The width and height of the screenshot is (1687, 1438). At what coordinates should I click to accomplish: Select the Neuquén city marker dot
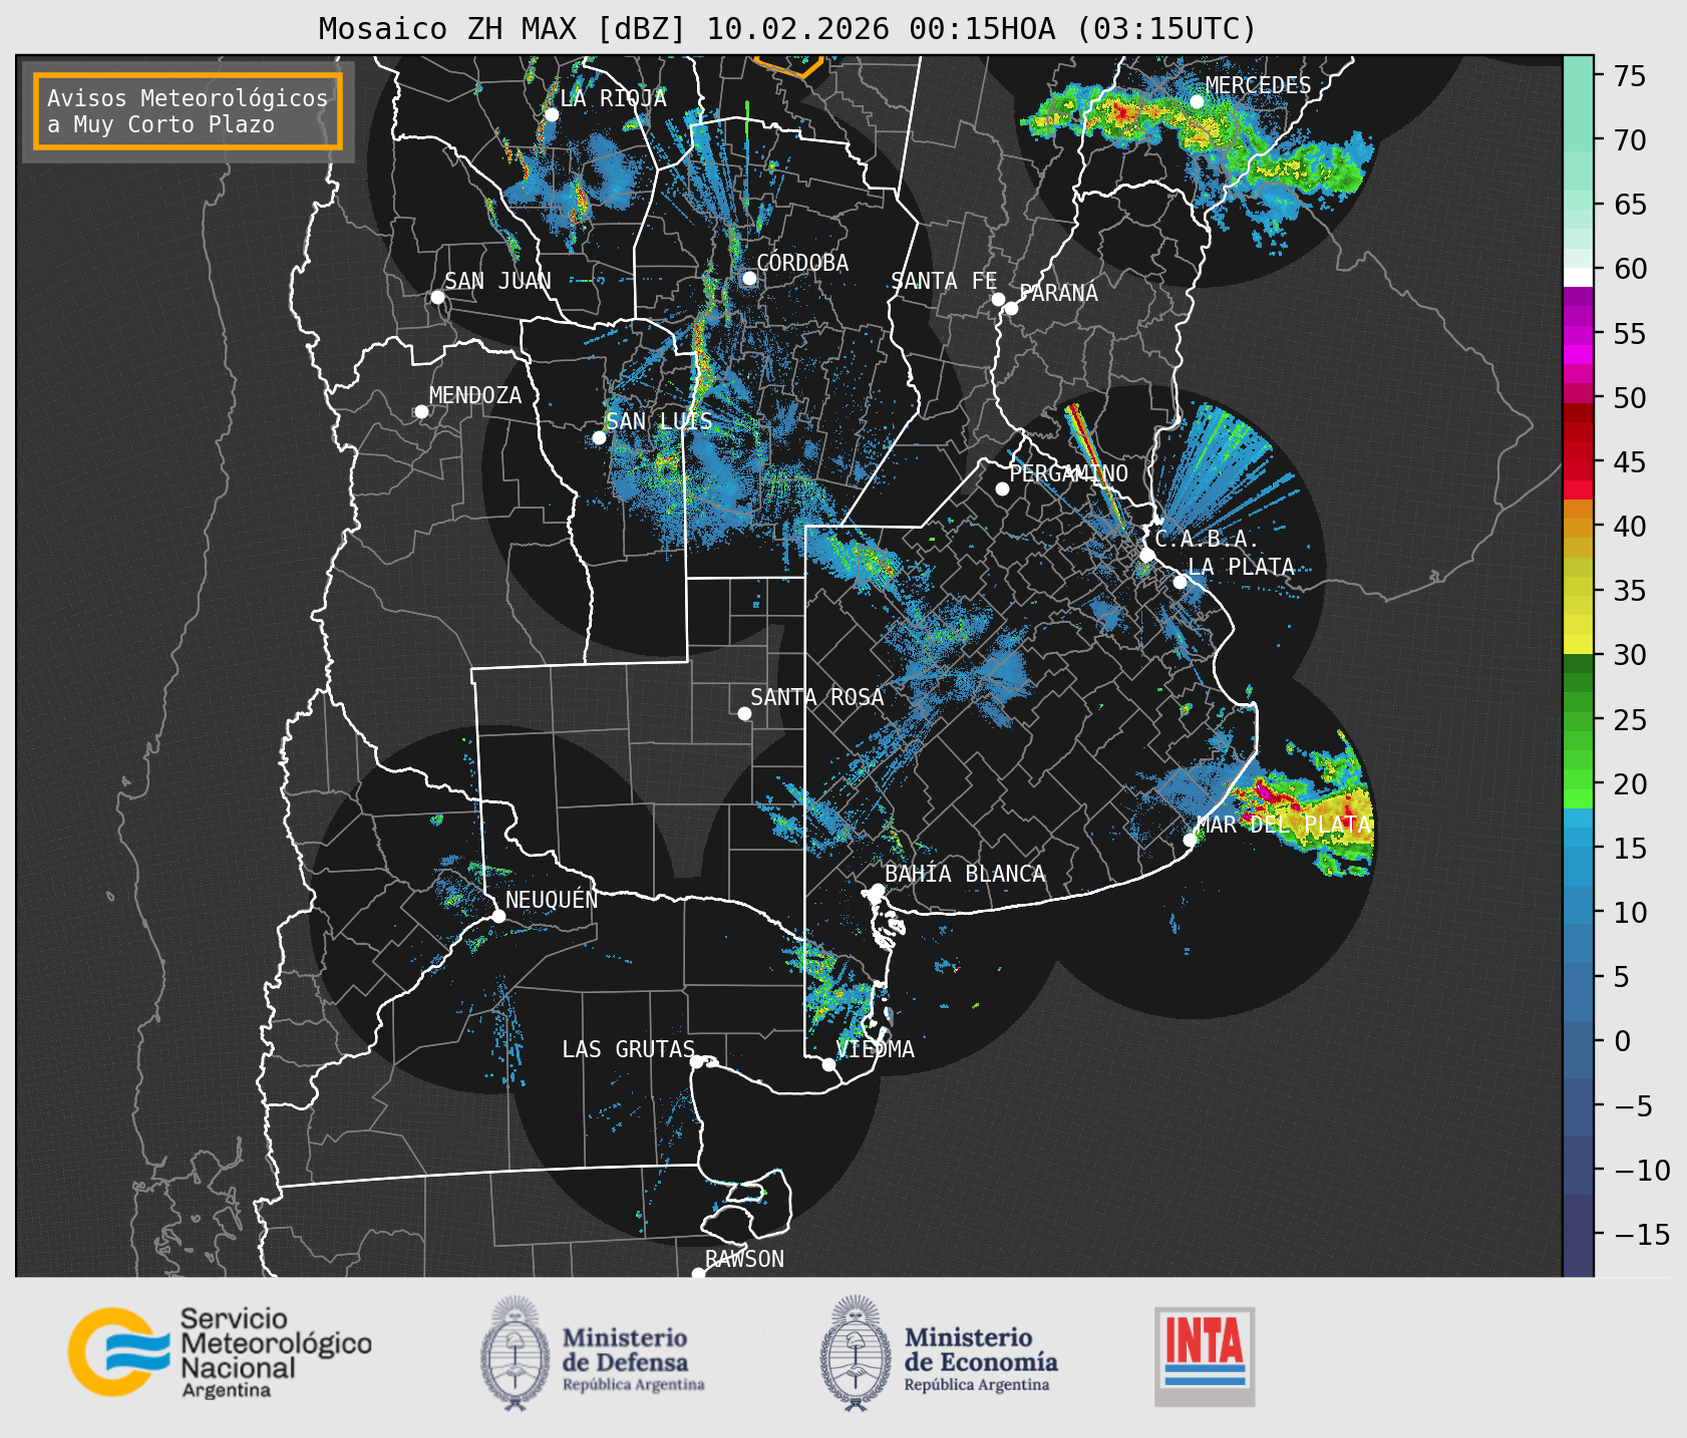[498, 916]
